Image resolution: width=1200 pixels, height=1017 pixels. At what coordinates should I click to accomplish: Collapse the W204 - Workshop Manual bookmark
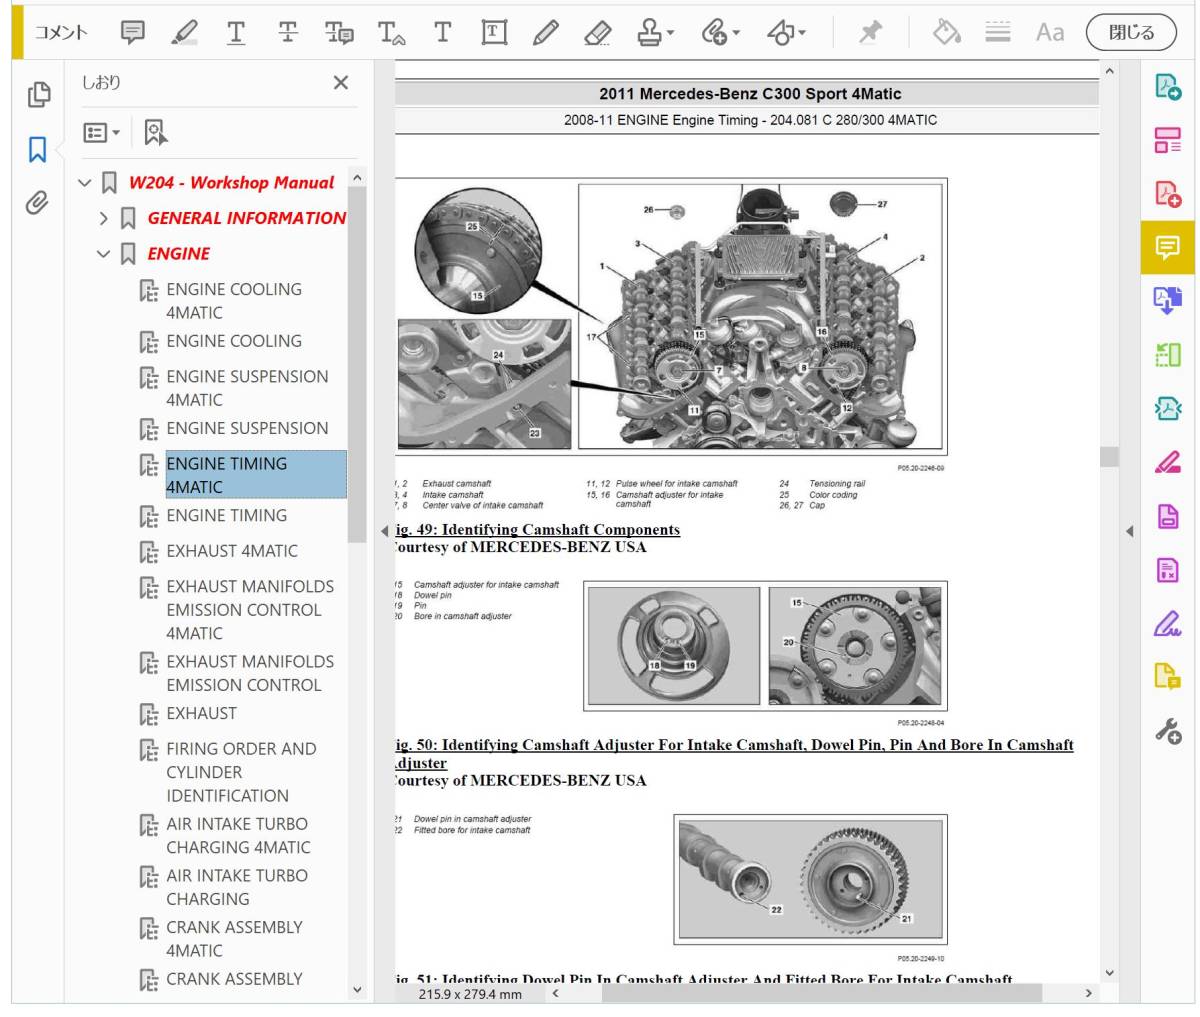(x=85, y=183)
